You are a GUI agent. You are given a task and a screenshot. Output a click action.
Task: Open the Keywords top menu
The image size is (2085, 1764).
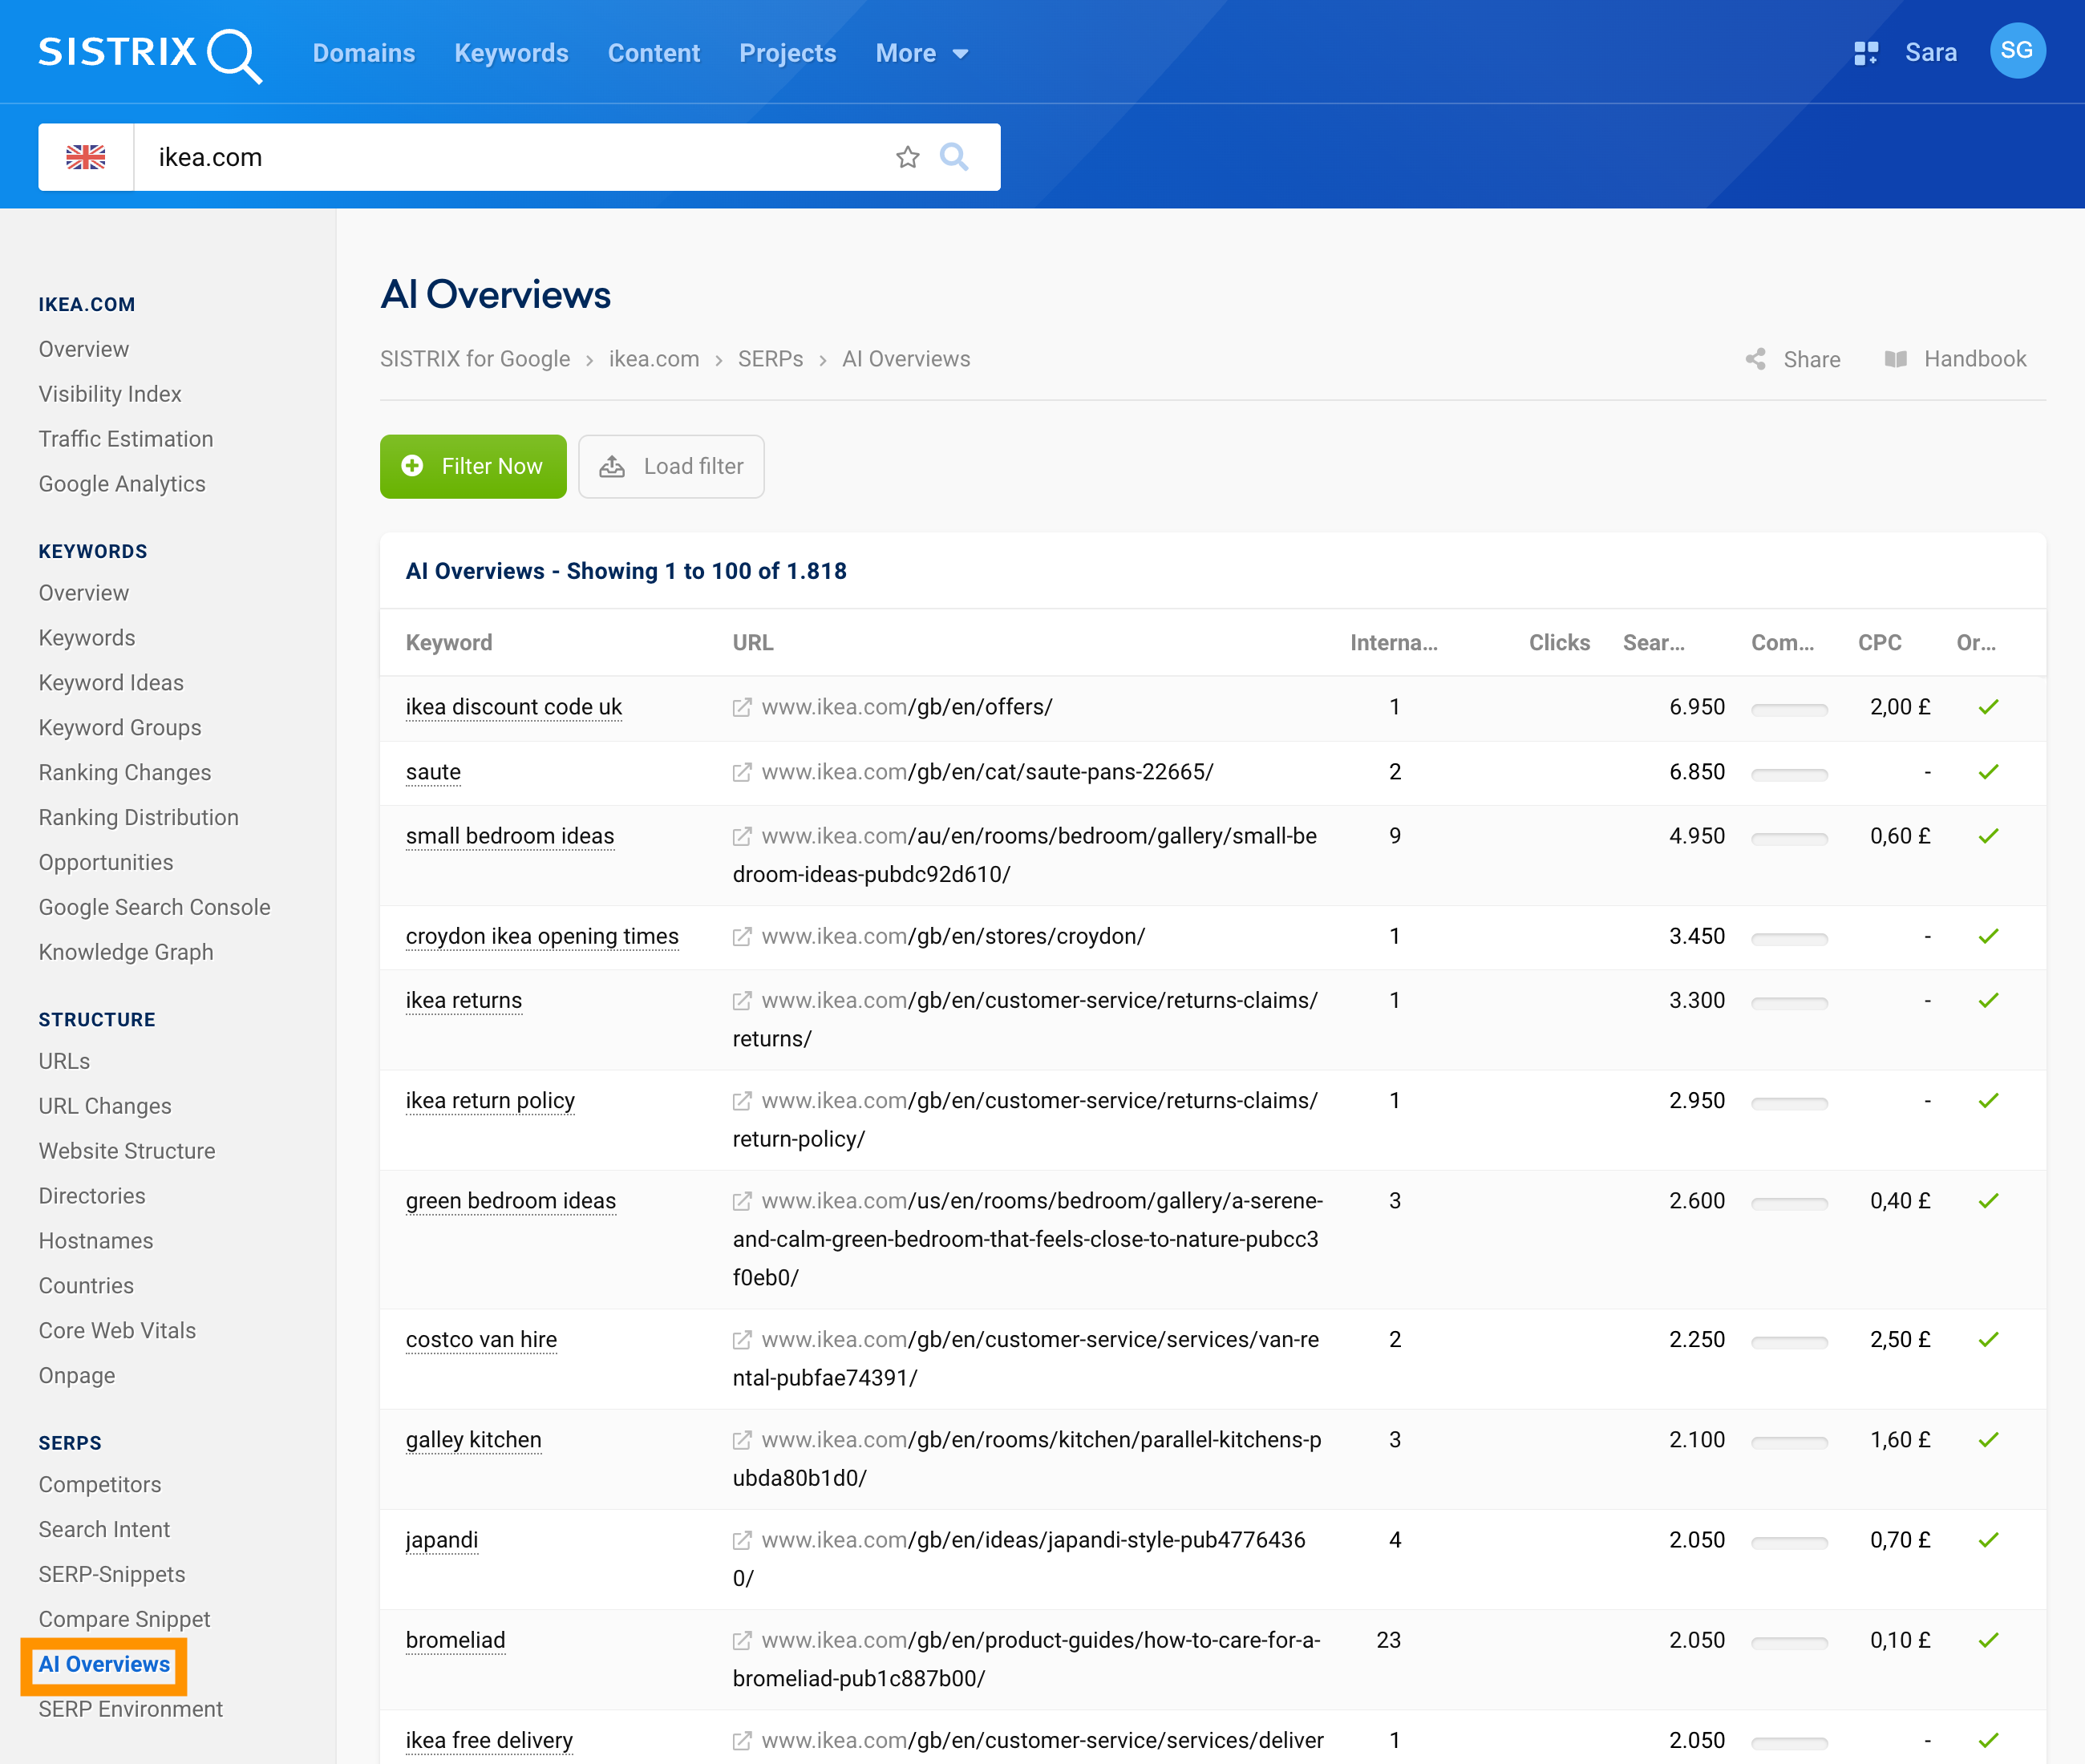pos(511,53)
